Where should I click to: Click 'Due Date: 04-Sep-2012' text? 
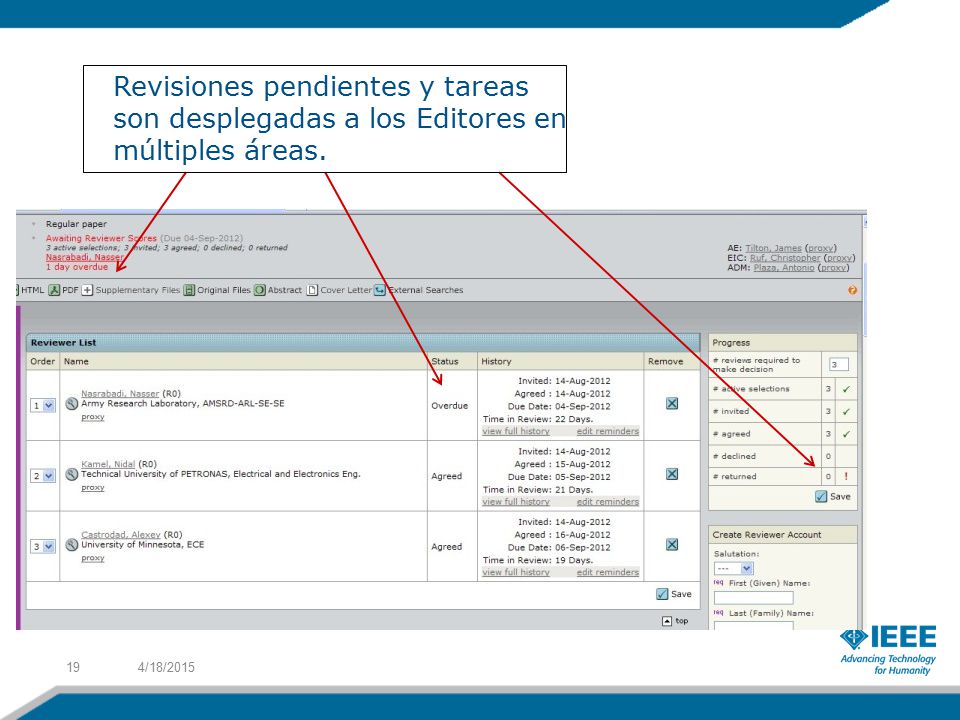(x=559, y=406)
